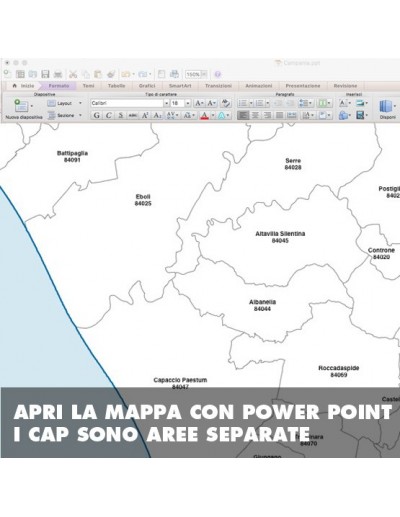The width and height of the screenshot is (400, 517).
Task: Align text left in Paragrafo group
Action: 243,115
